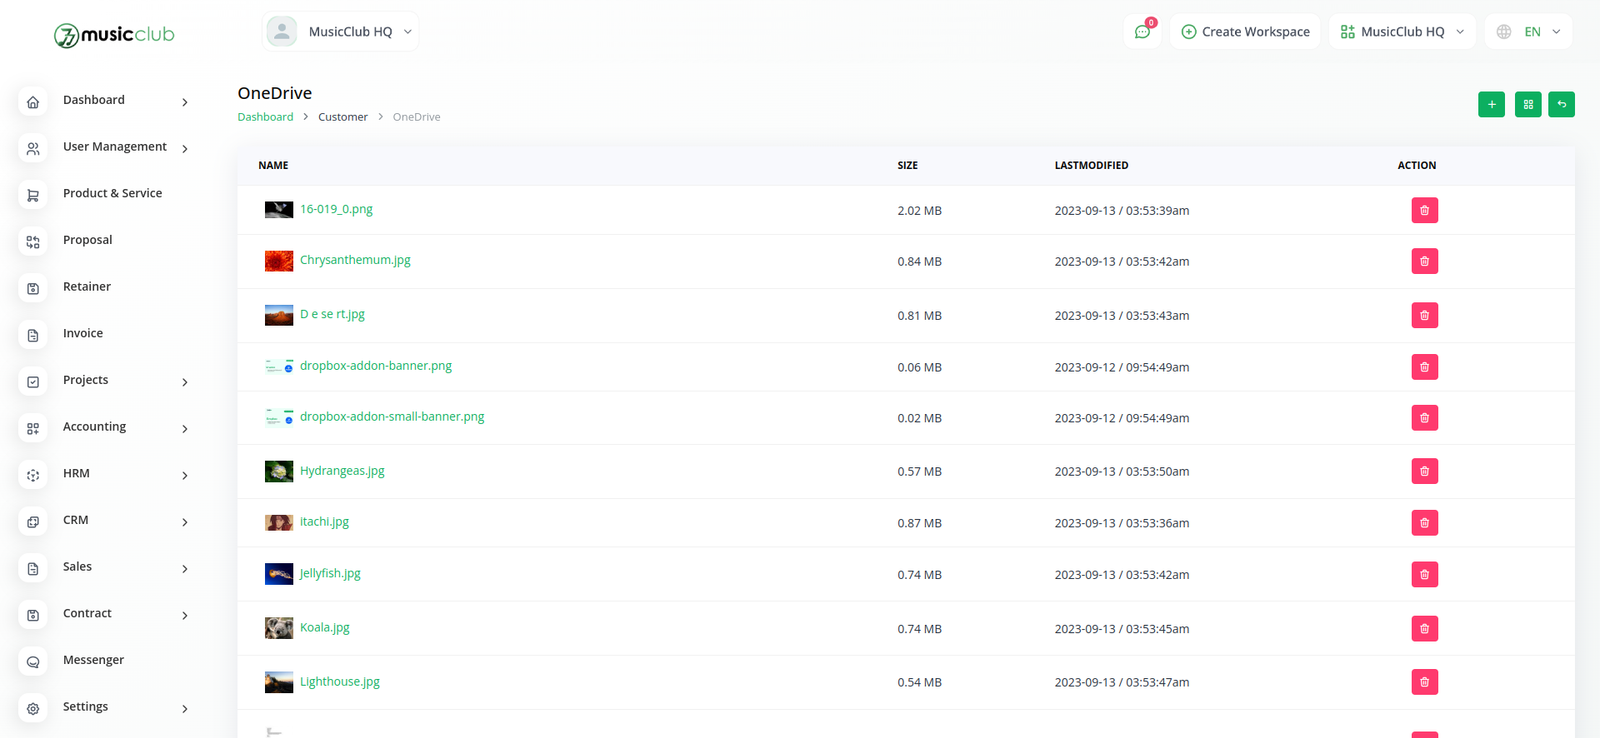
Task: Delete the Chrysanthemum.jpg file
Action: click(1424, 261)
